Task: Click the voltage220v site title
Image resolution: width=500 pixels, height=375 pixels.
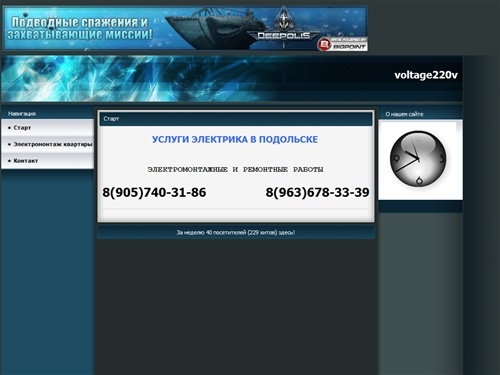Action: click(x=426, y=75)
